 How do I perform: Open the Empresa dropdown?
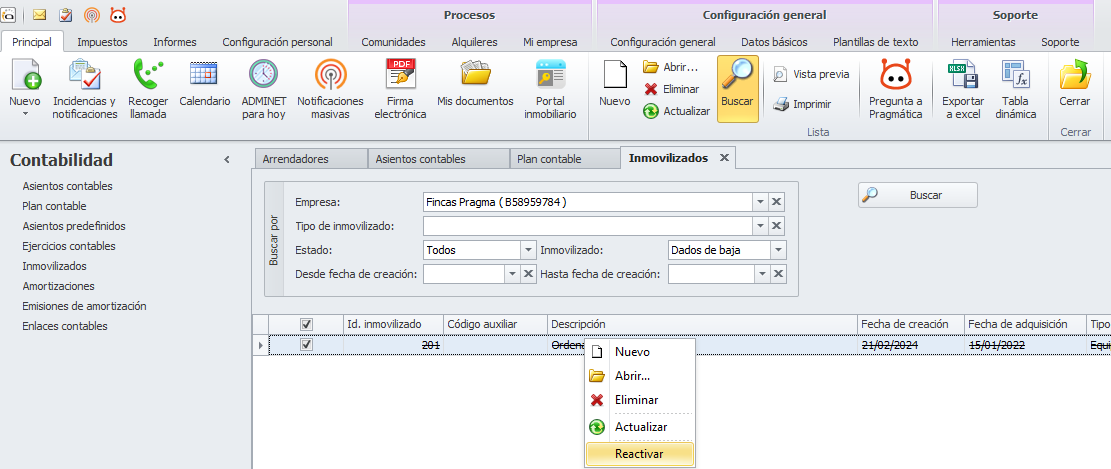point(760,202)
